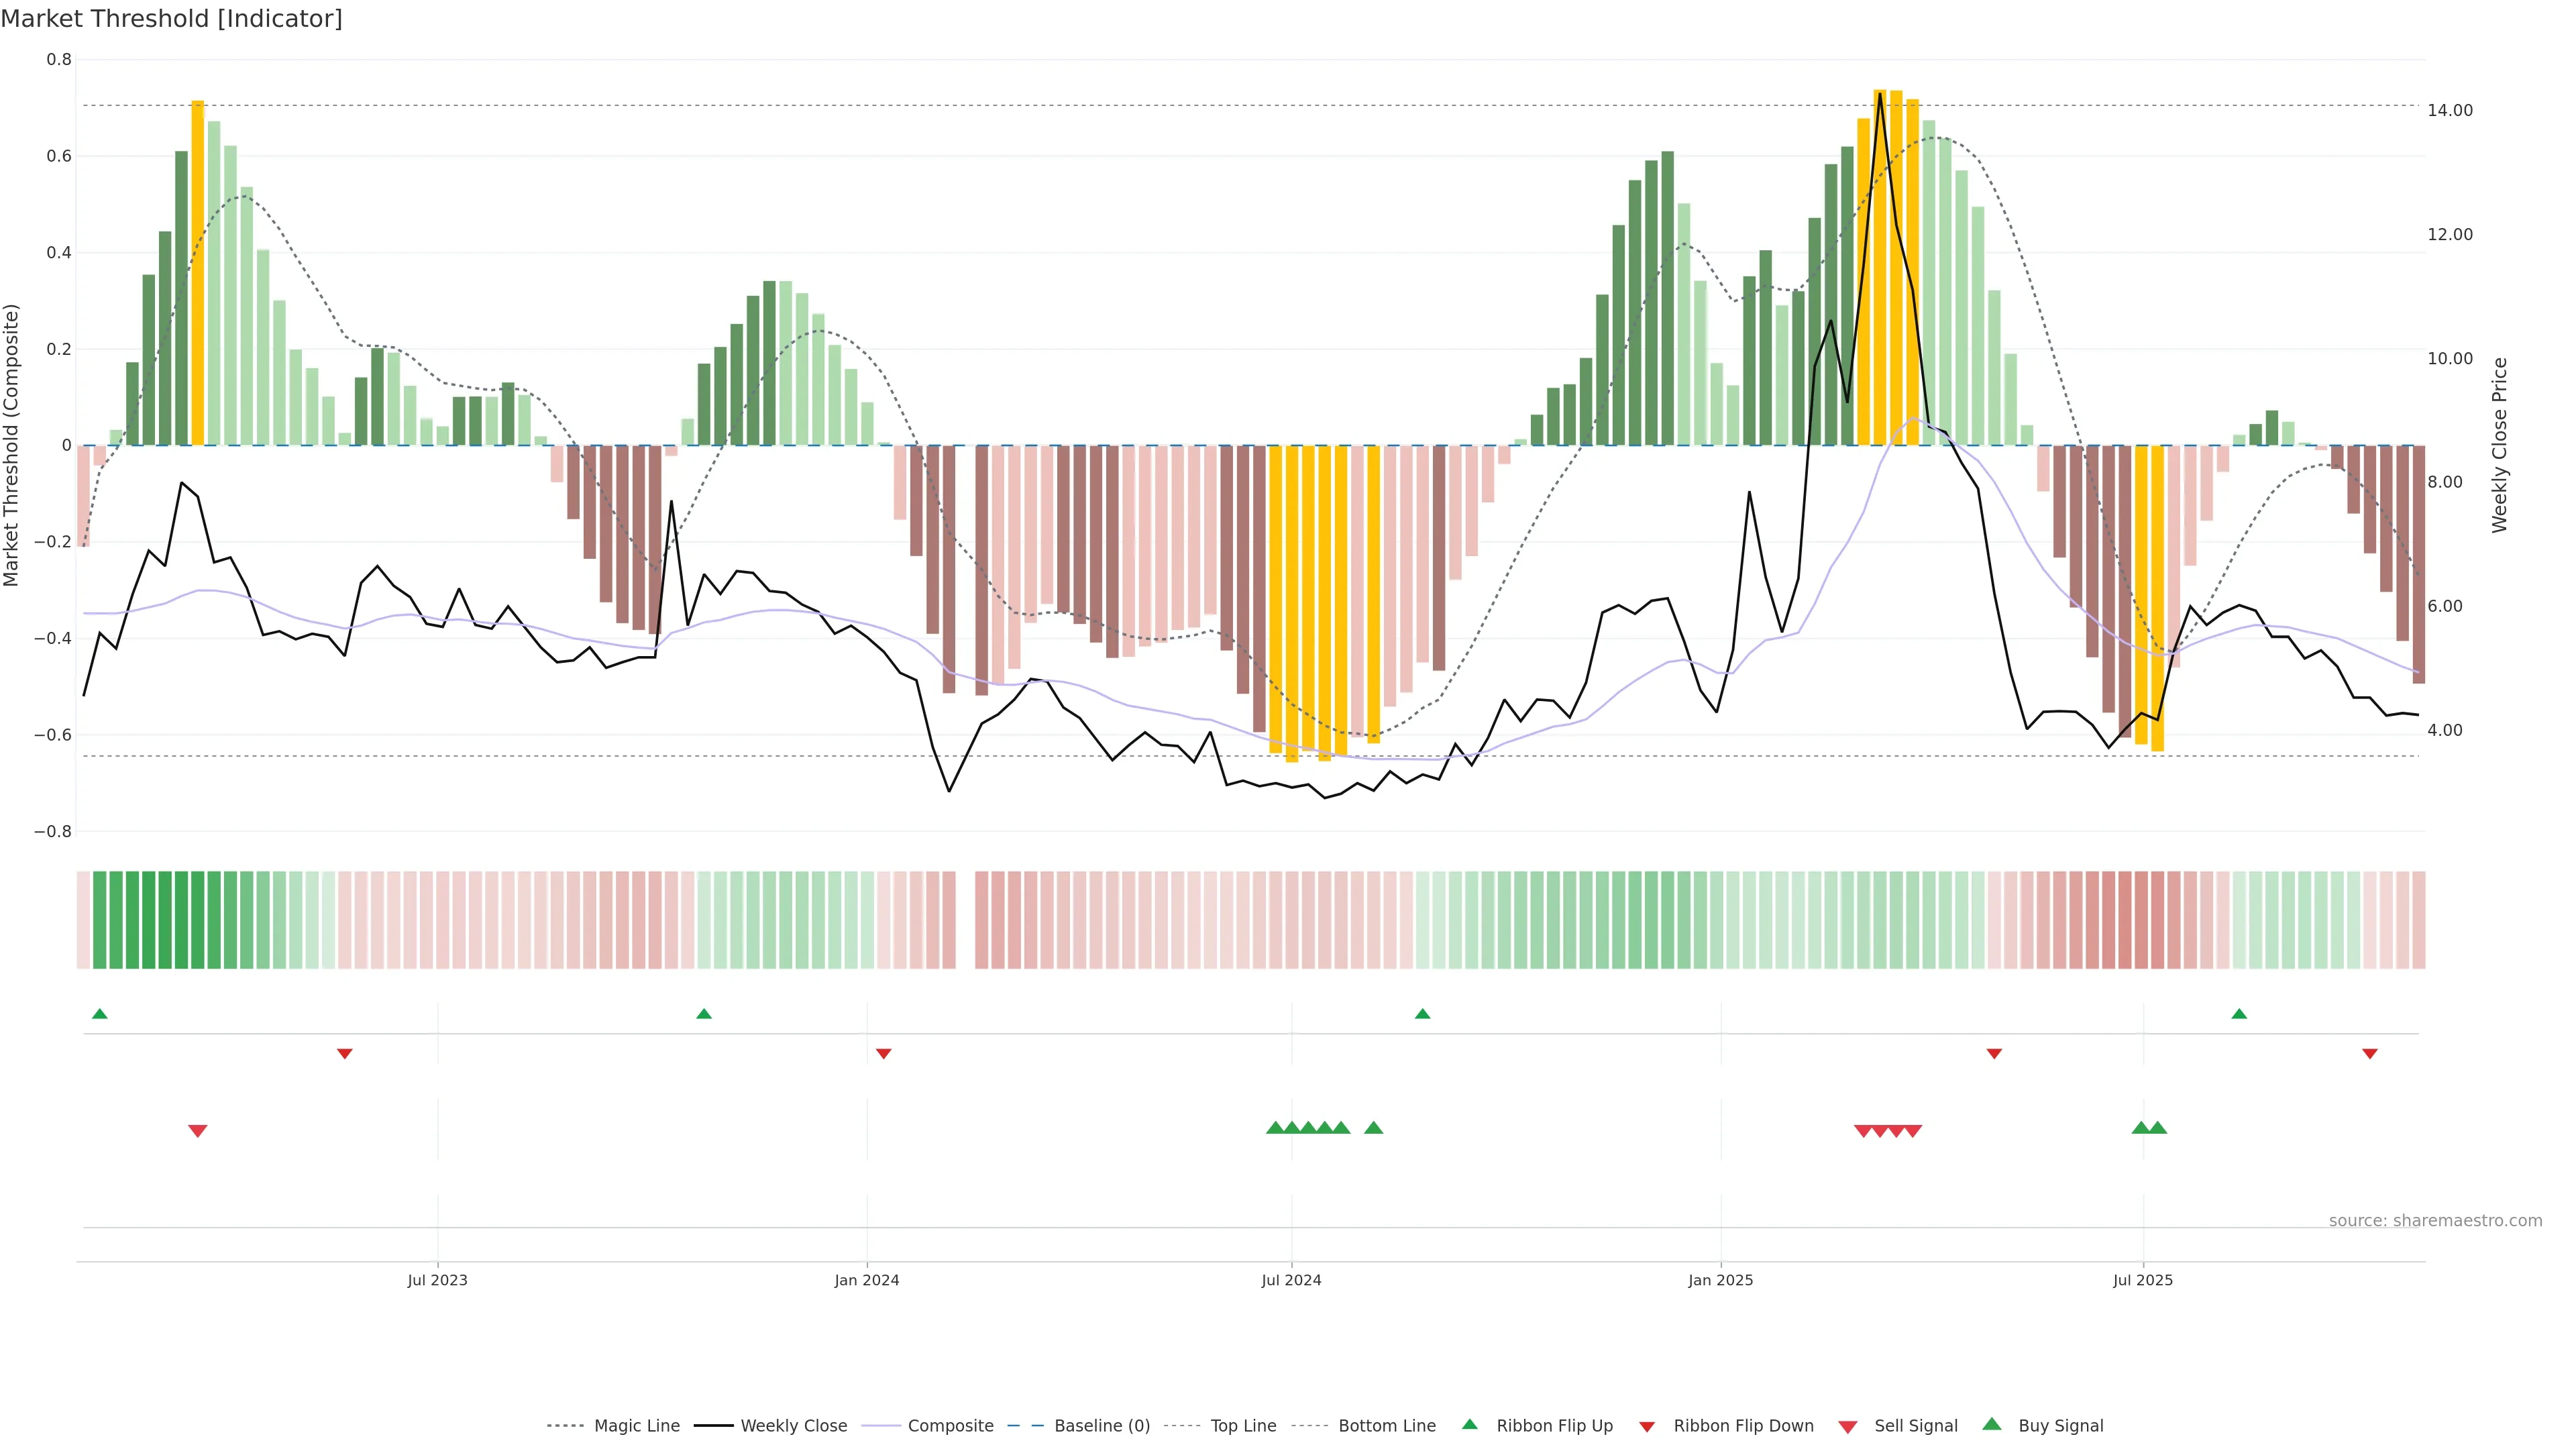Click the leftmost Ribbon Flip Up marker
Screen dimensions: 2576x1449
click(99, 1014)
